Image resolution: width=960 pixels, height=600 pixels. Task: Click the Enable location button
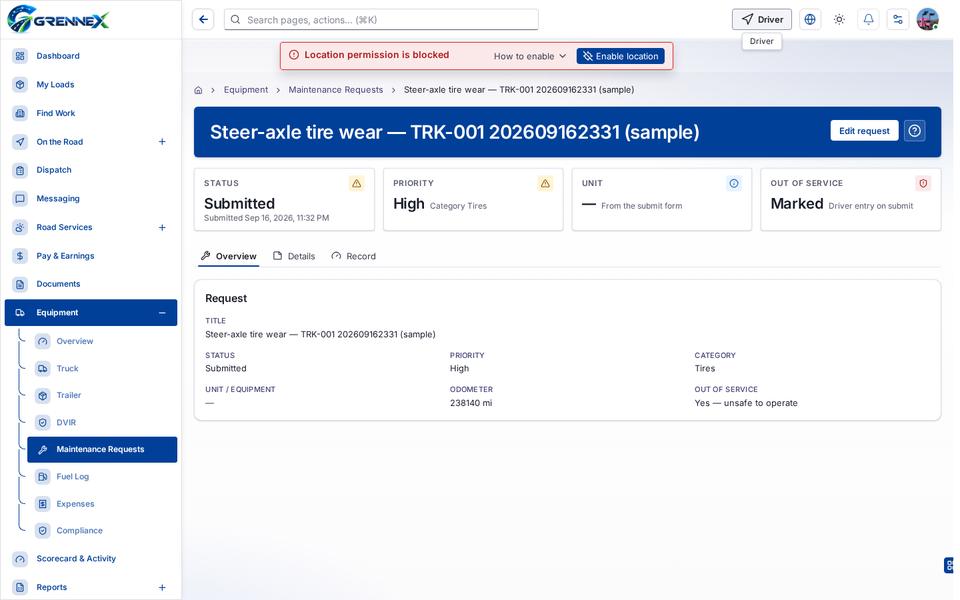click(x=620, y=56)
